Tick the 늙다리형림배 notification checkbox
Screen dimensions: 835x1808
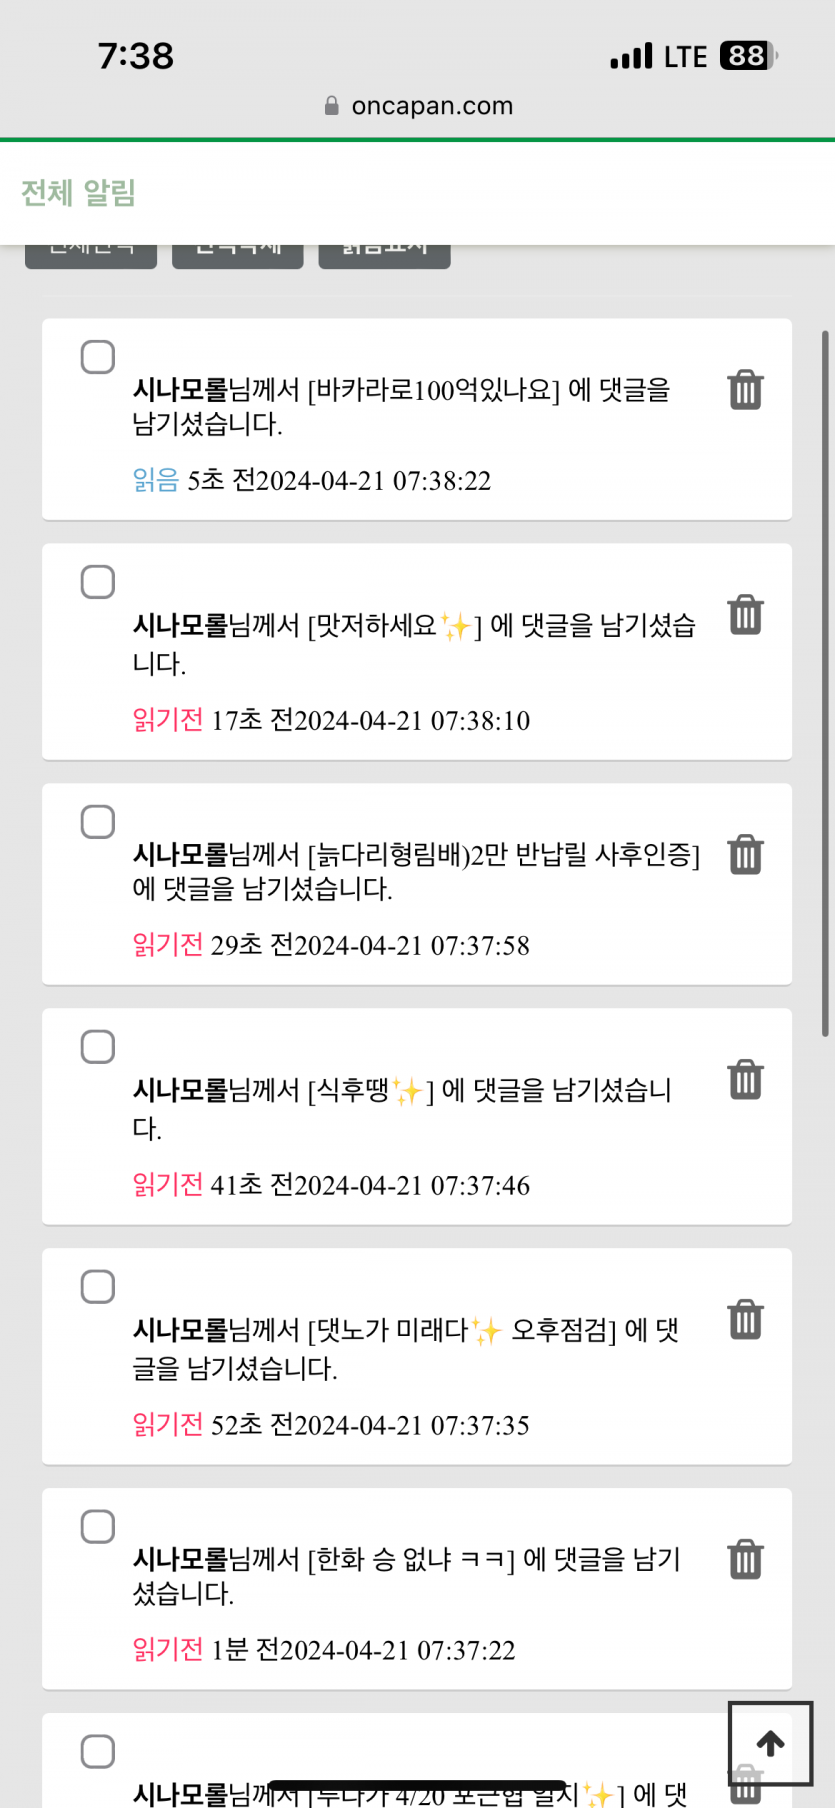point(98,822)
